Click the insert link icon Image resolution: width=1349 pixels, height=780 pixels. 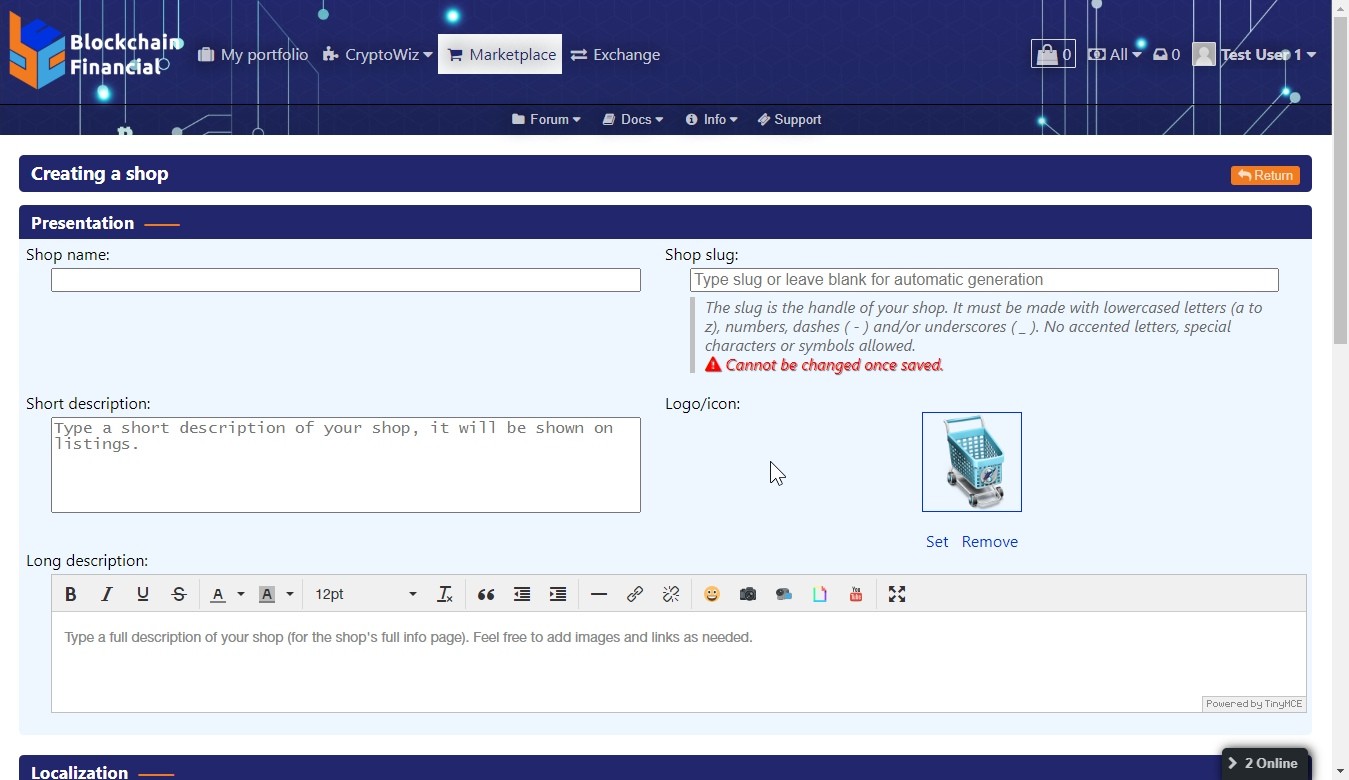click(x=635, y=594)
